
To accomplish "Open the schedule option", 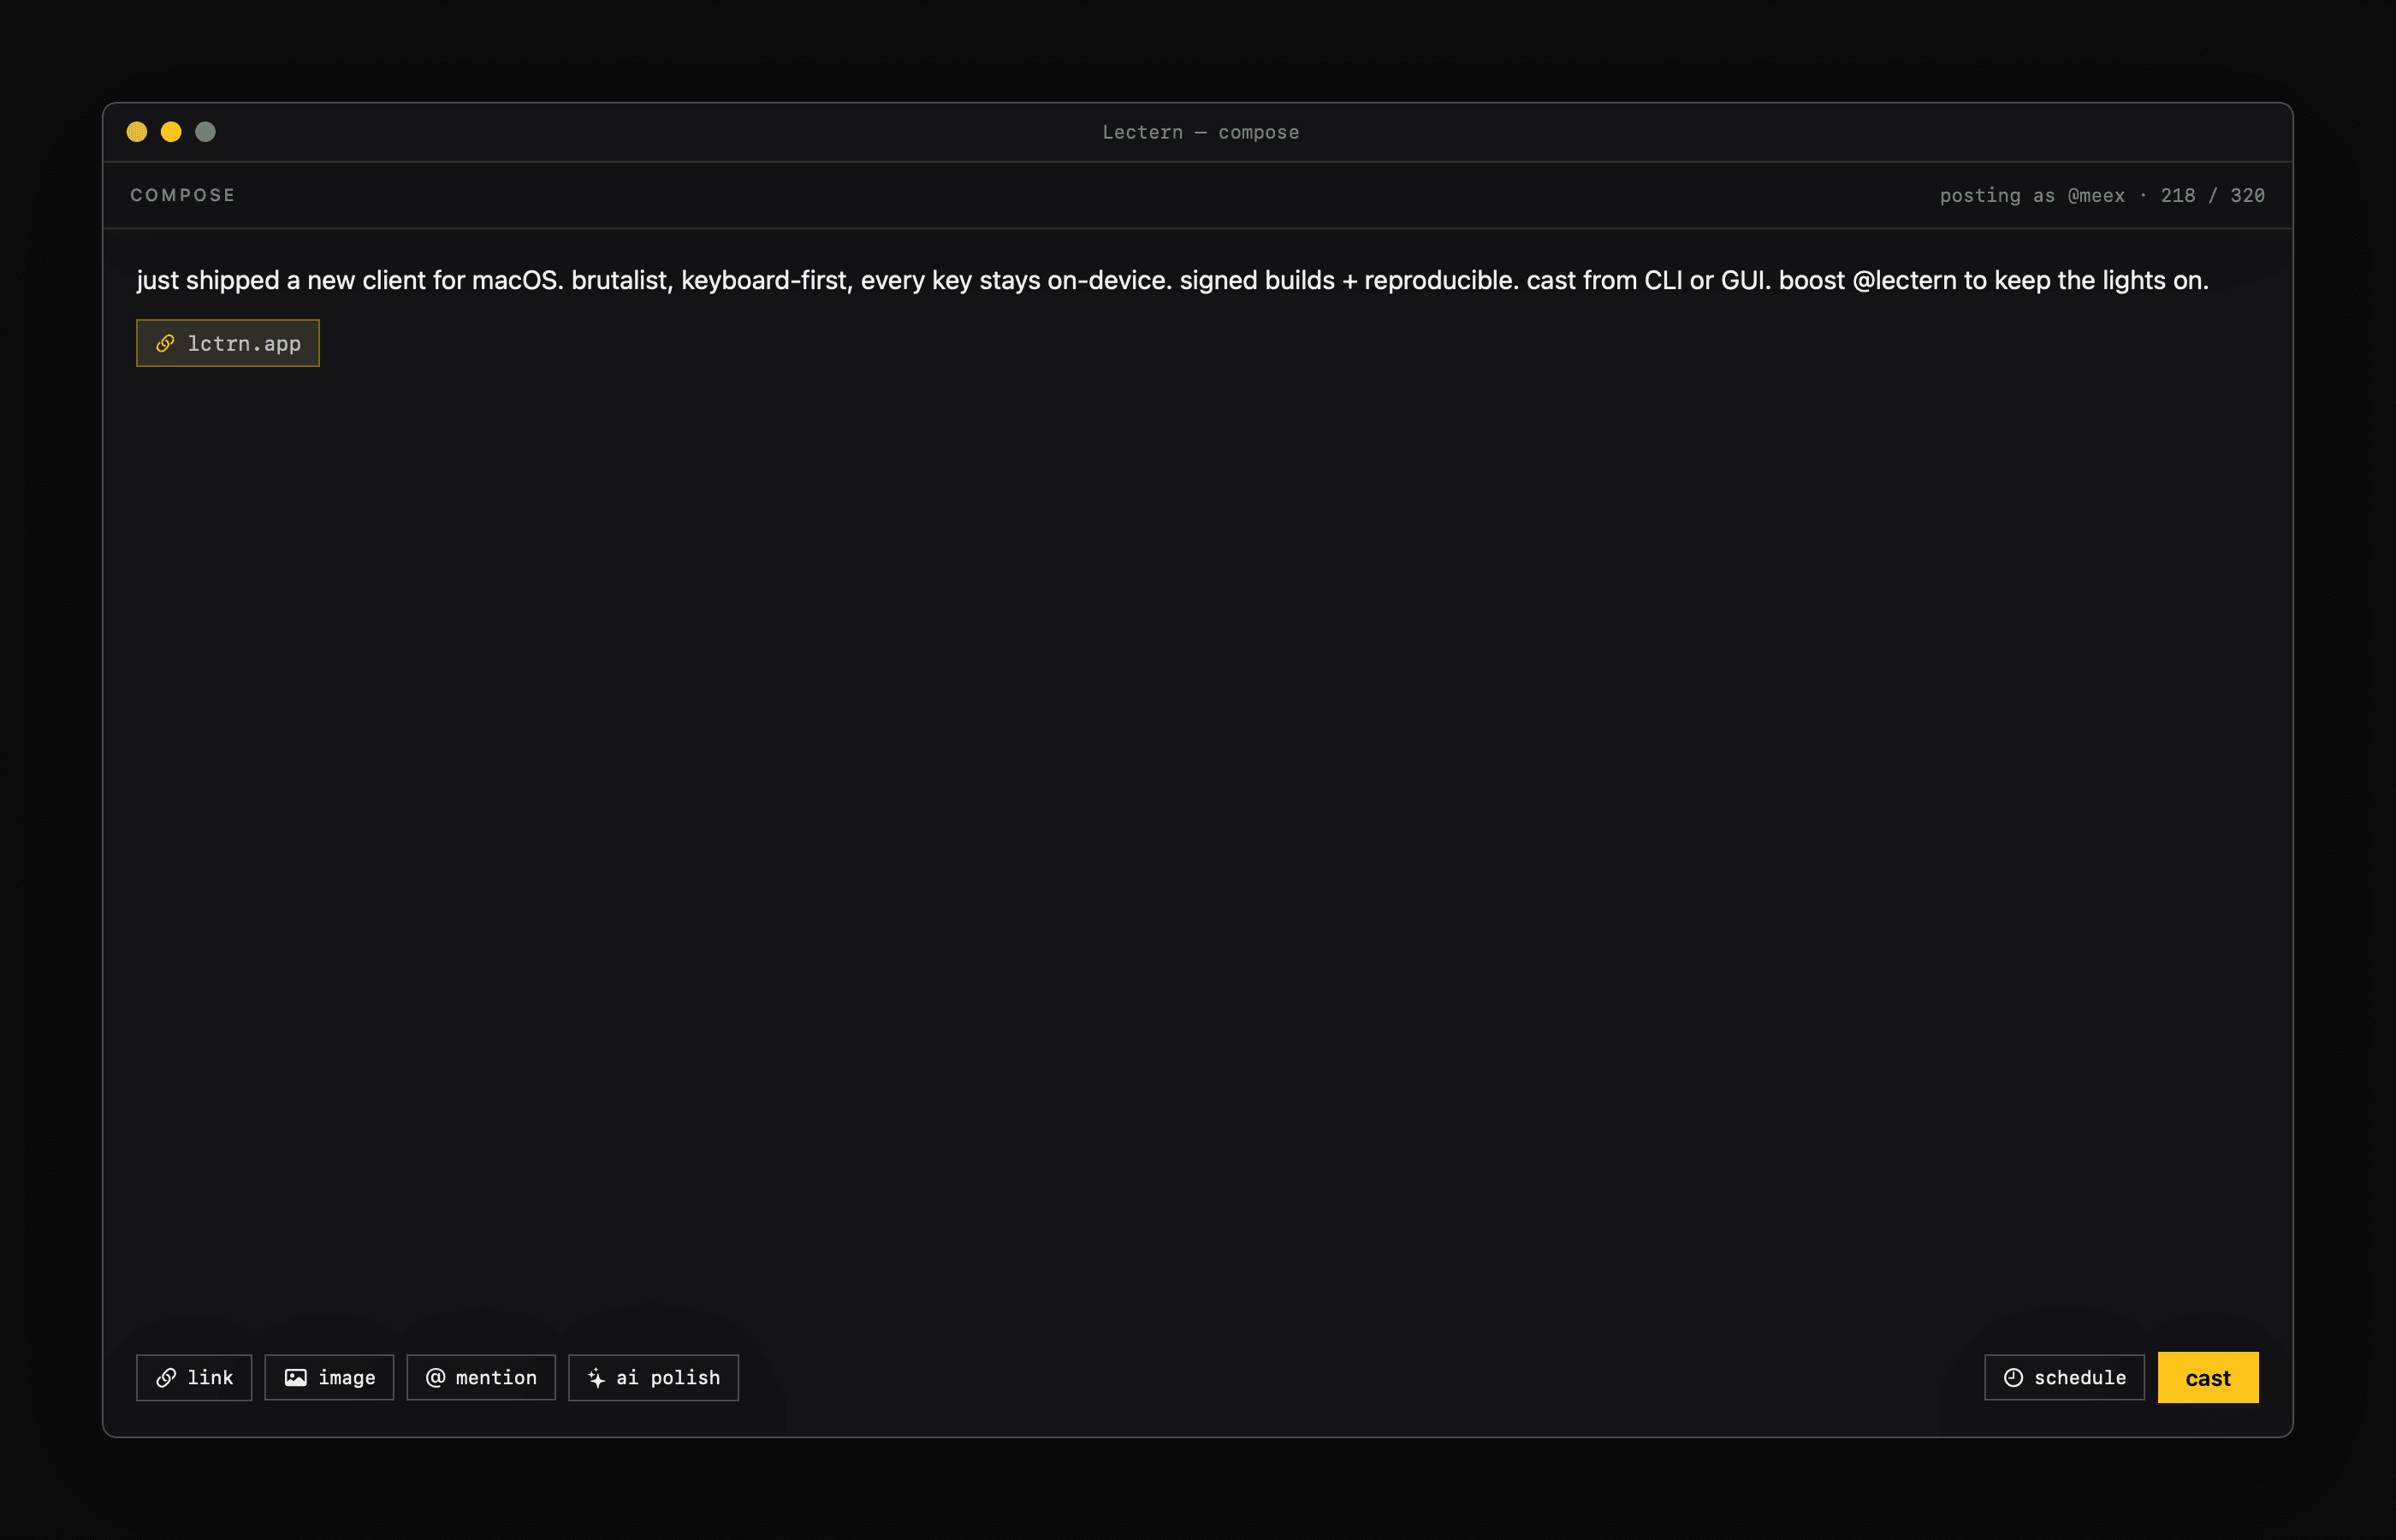I will (x=2064, y=1377).
